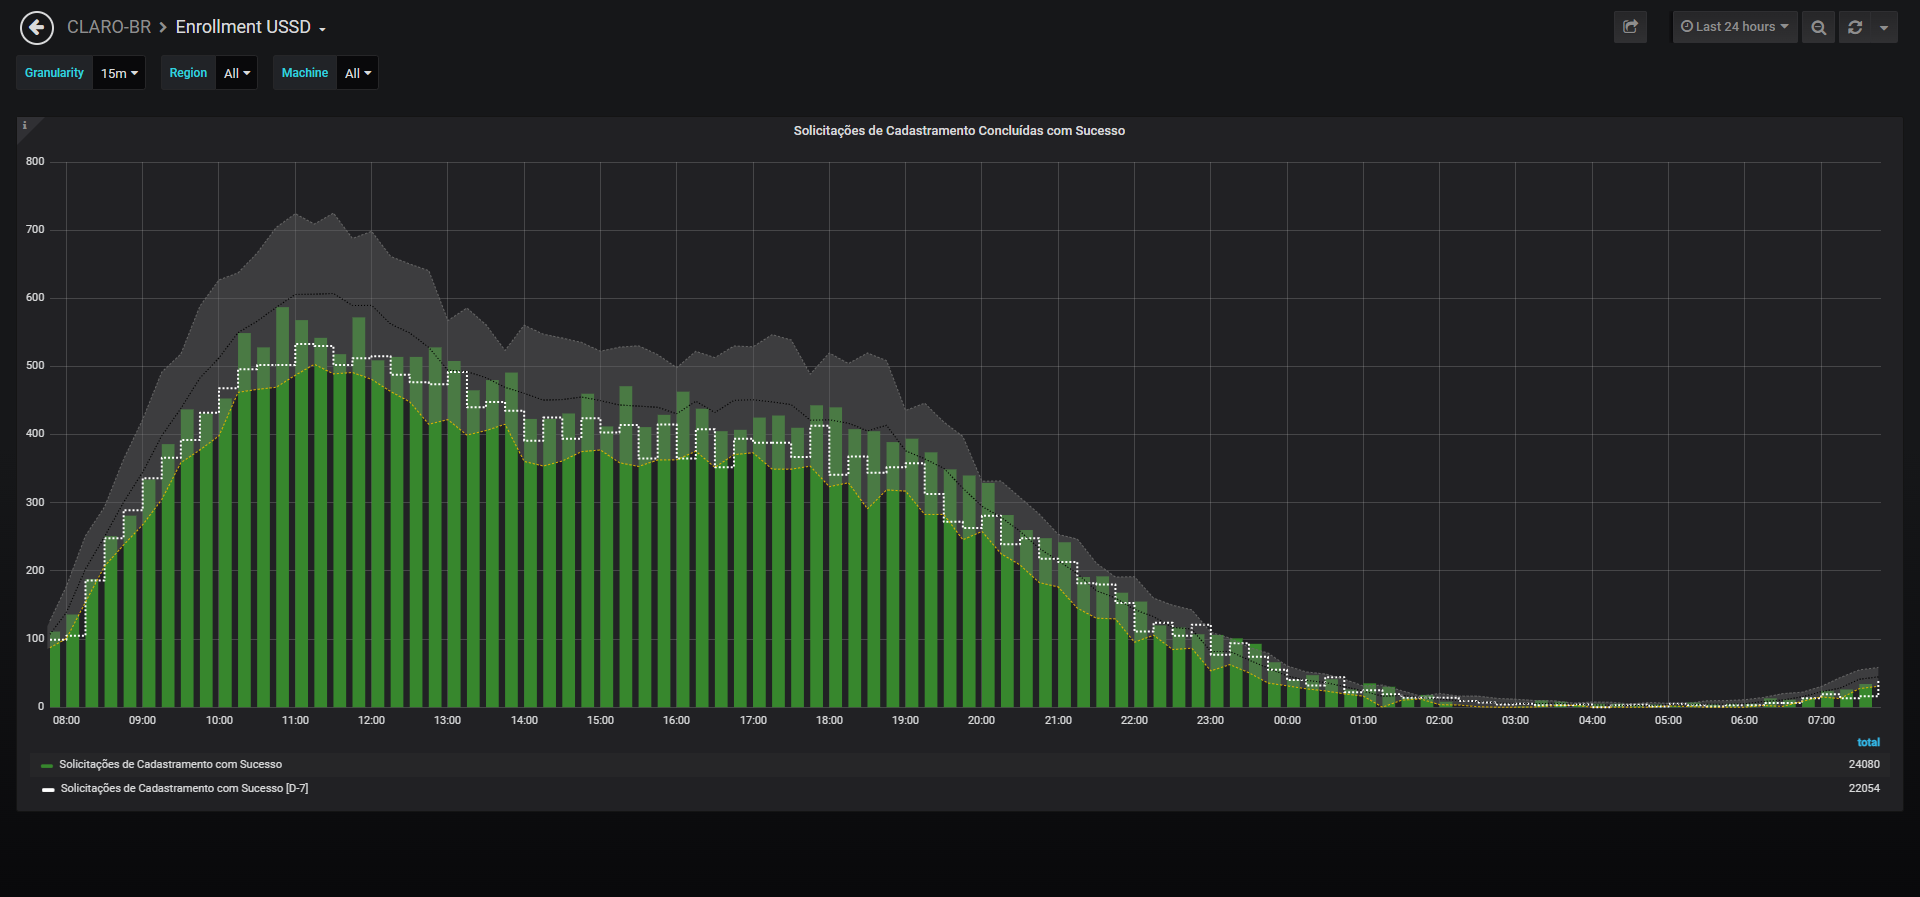Viewport: 1920px width, 897px height.
Task: Click the Granularity variable label
Action: point(55,73)
